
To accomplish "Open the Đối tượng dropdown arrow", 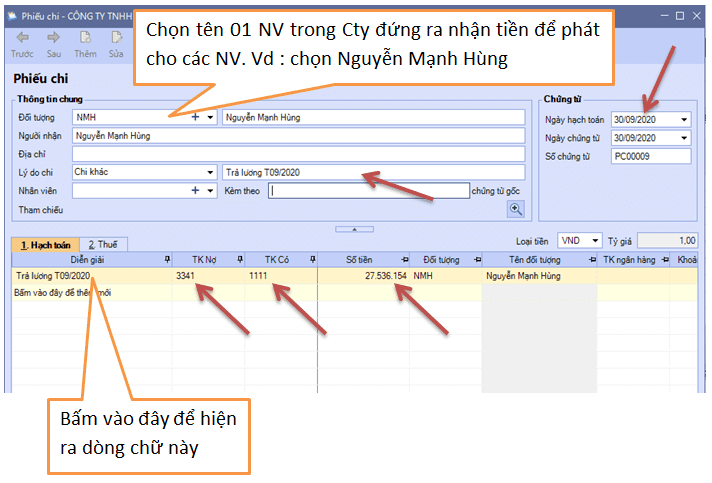I will pyautogui.click(x=210, y=118).
